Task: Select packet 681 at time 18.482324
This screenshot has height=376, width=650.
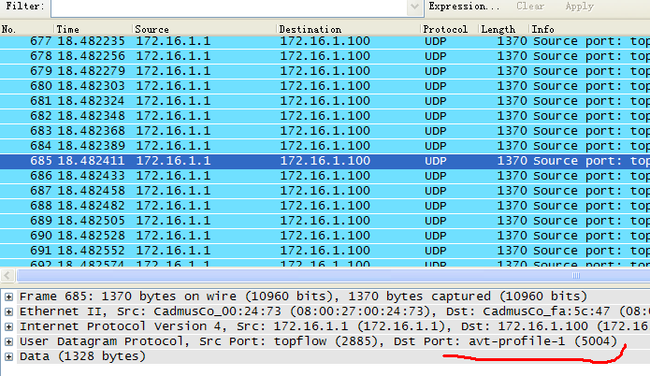Action: click(325, 101)
